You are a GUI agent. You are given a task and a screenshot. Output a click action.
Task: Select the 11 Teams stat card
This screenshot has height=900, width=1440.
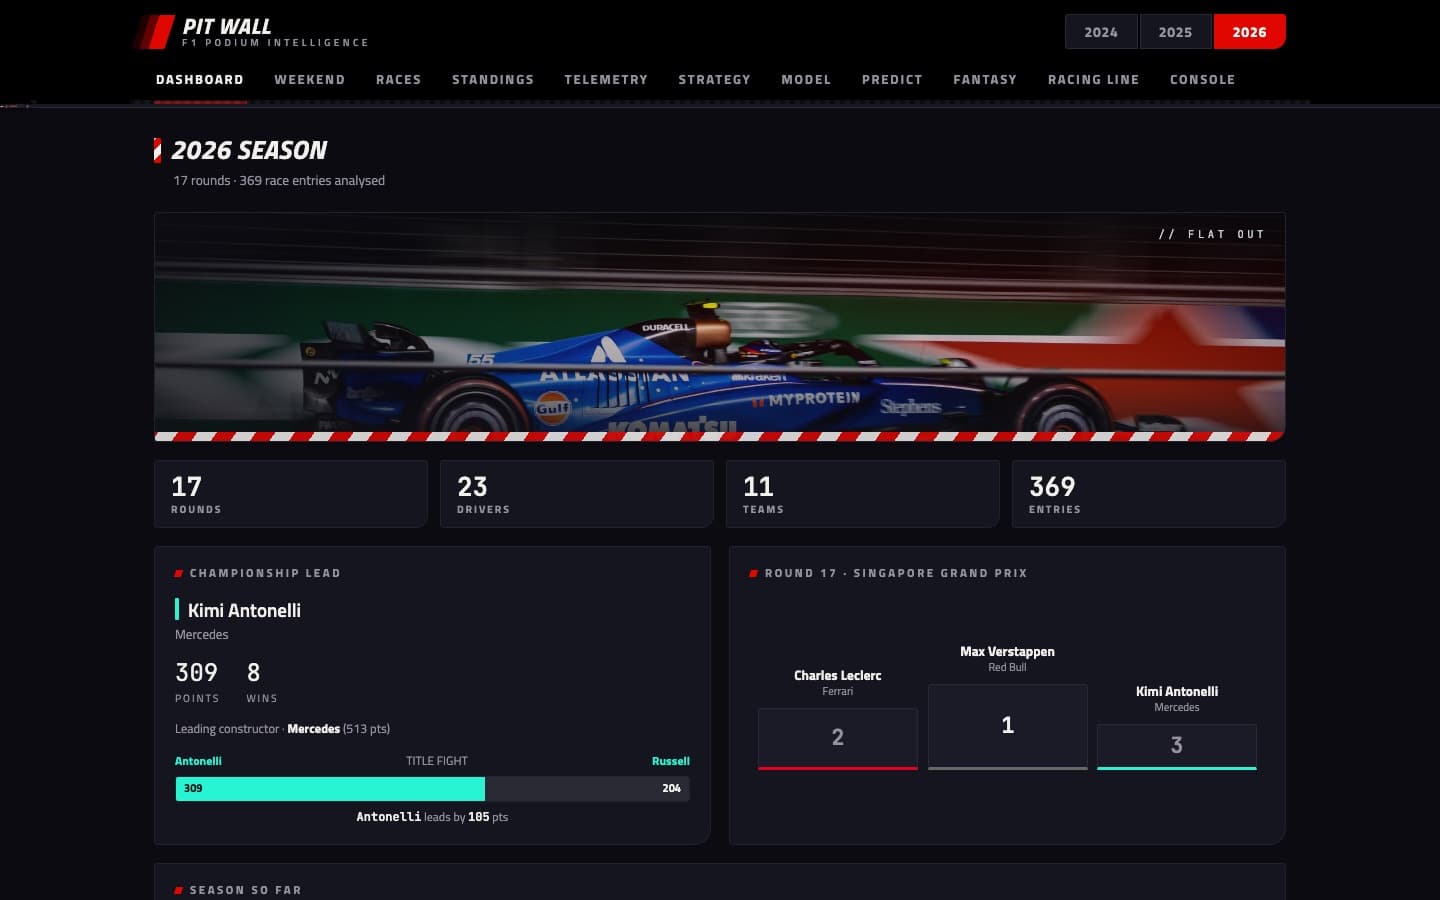click(863, 494)
